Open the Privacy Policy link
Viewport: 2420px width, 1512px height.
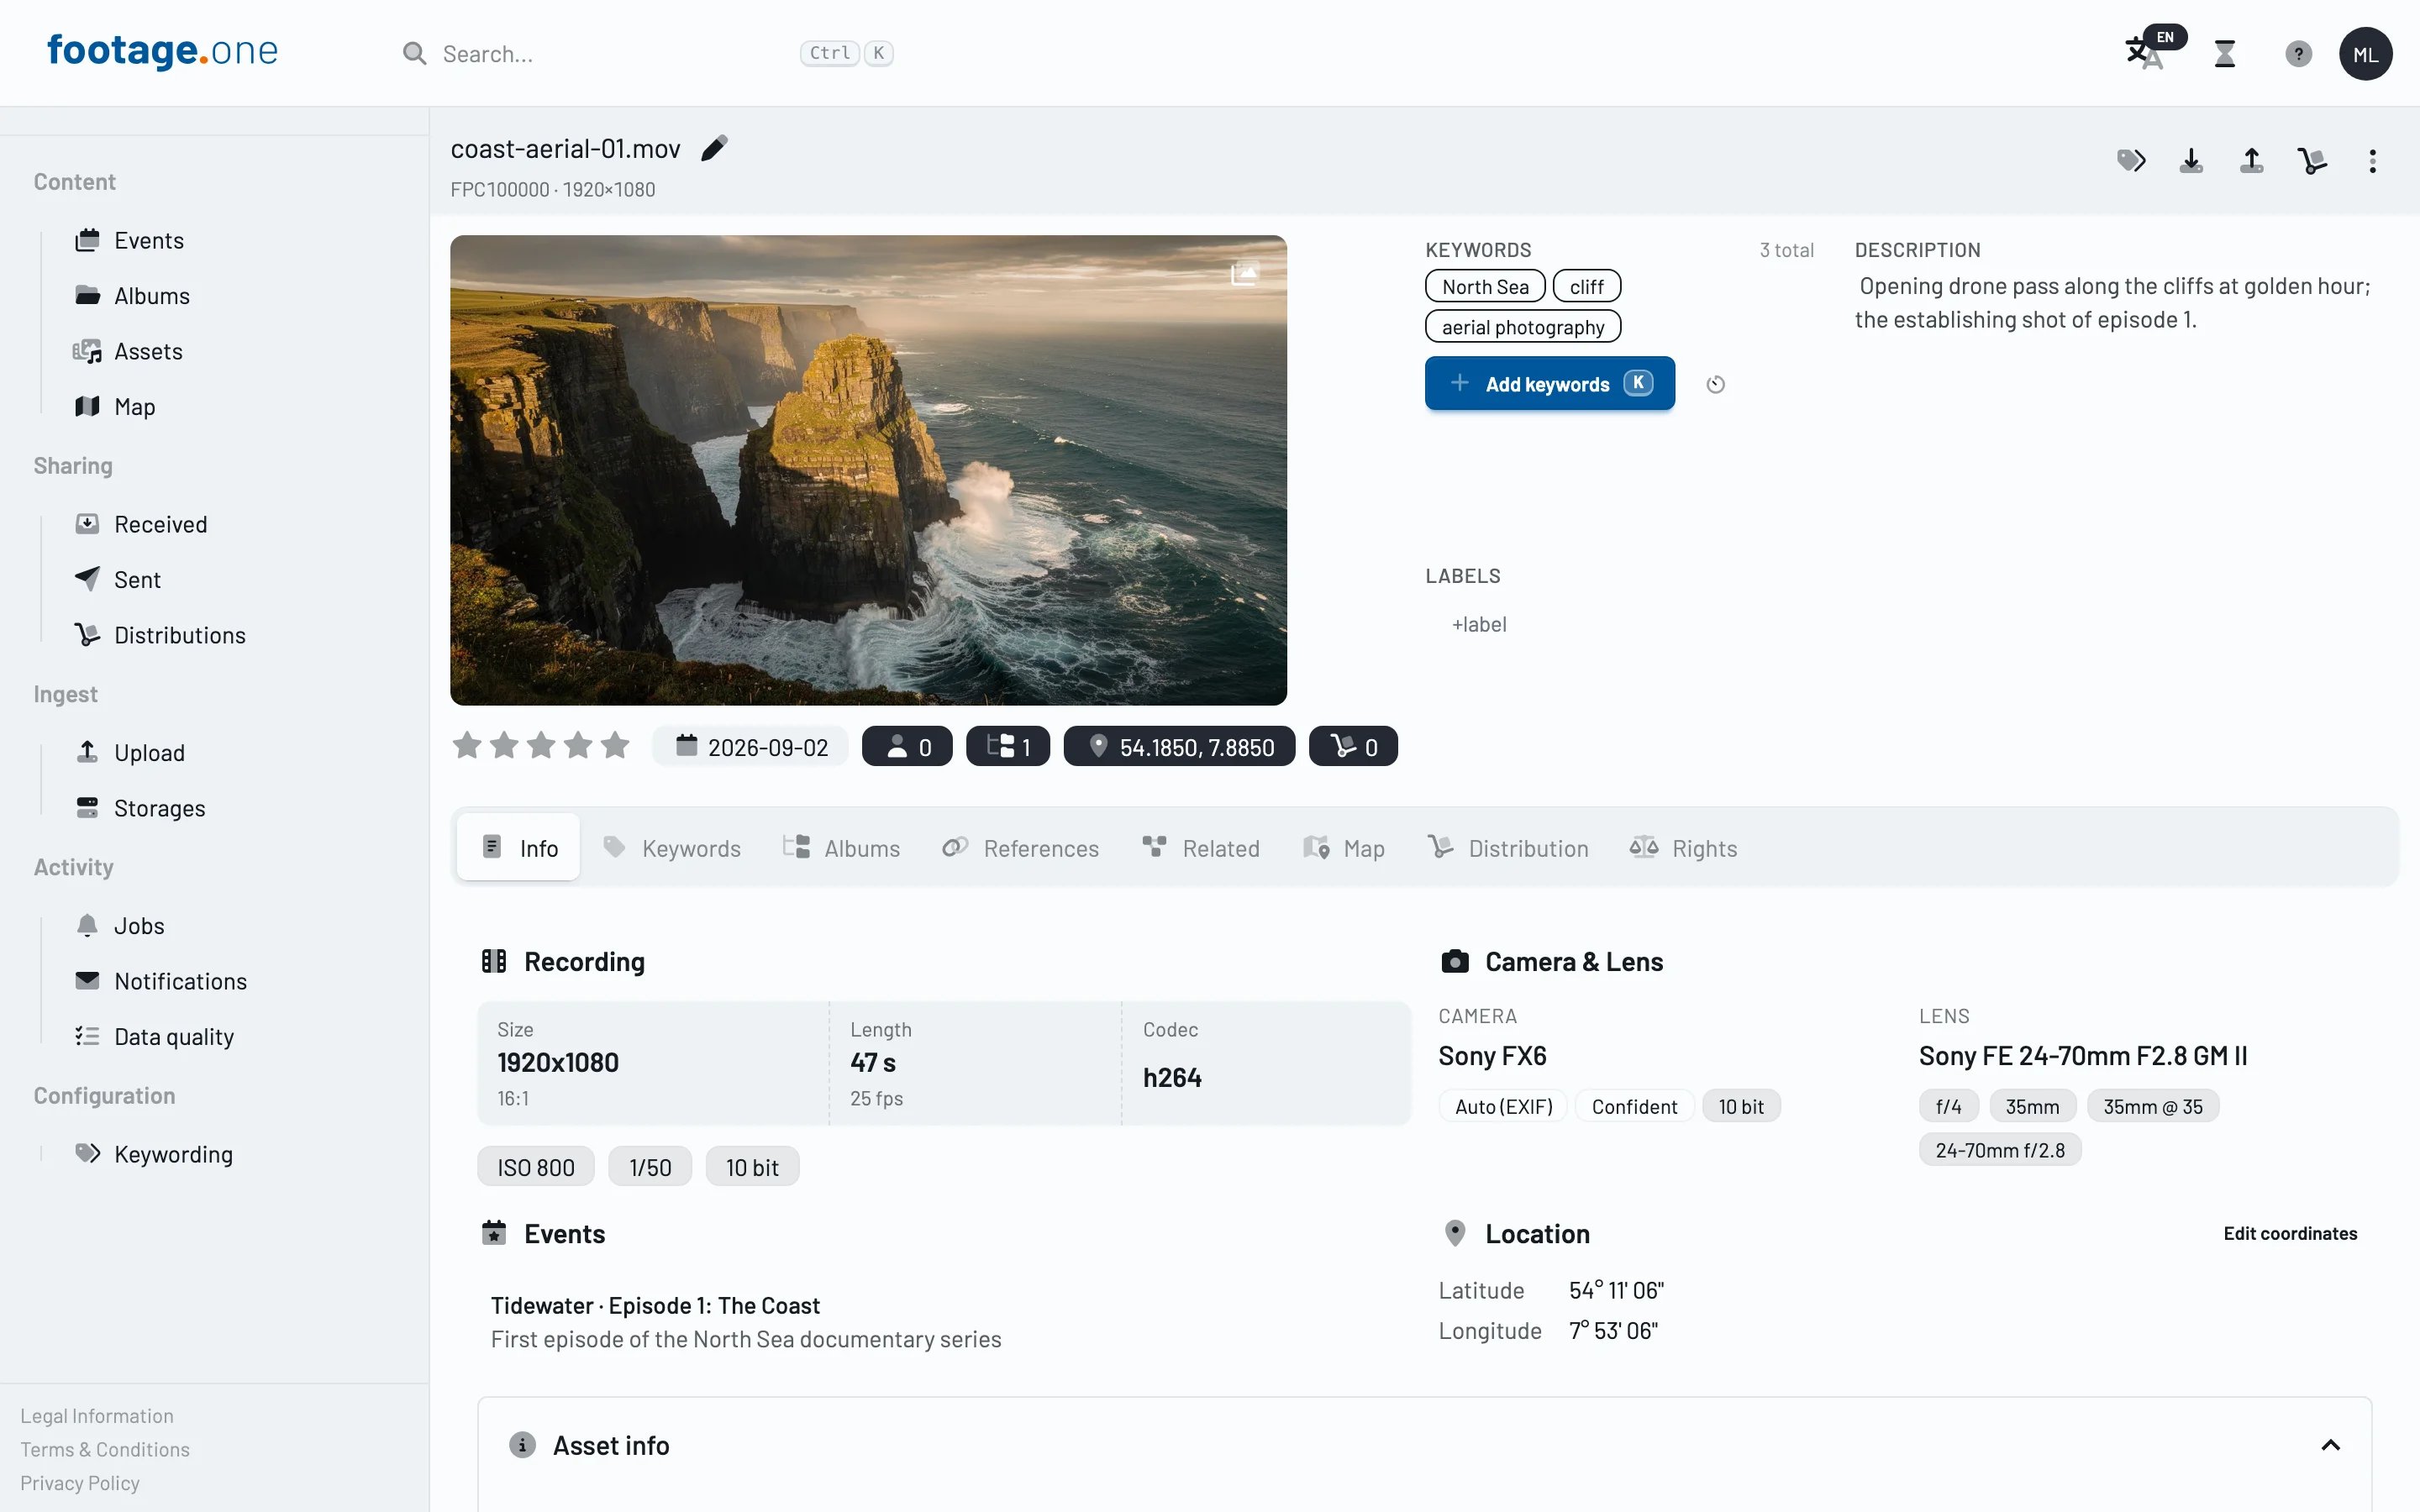80,1483
